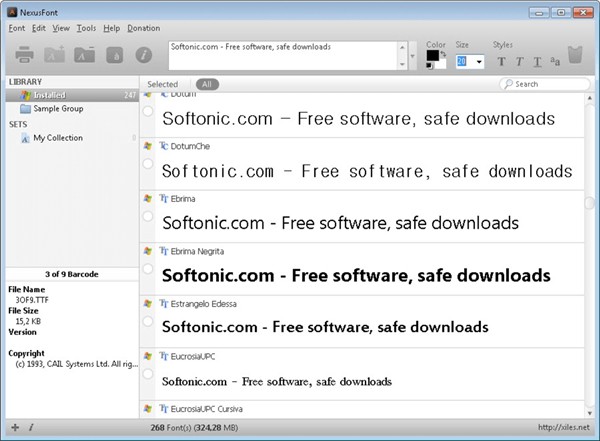
Task: Select My Collection set
Action: 58,138
